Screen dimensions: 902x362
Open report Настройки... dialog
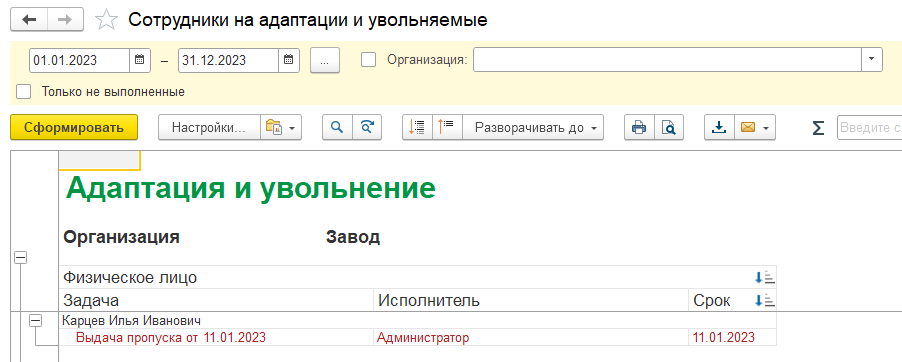pyautogui.click(x=209, y=127)
